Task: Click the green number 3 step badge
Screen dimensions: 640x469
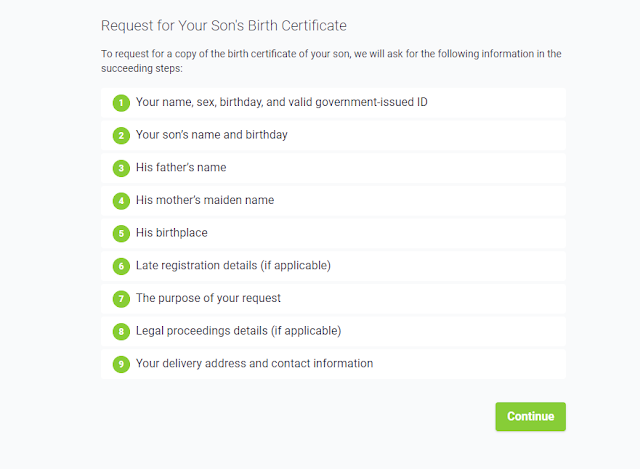Action: point(121,168)
